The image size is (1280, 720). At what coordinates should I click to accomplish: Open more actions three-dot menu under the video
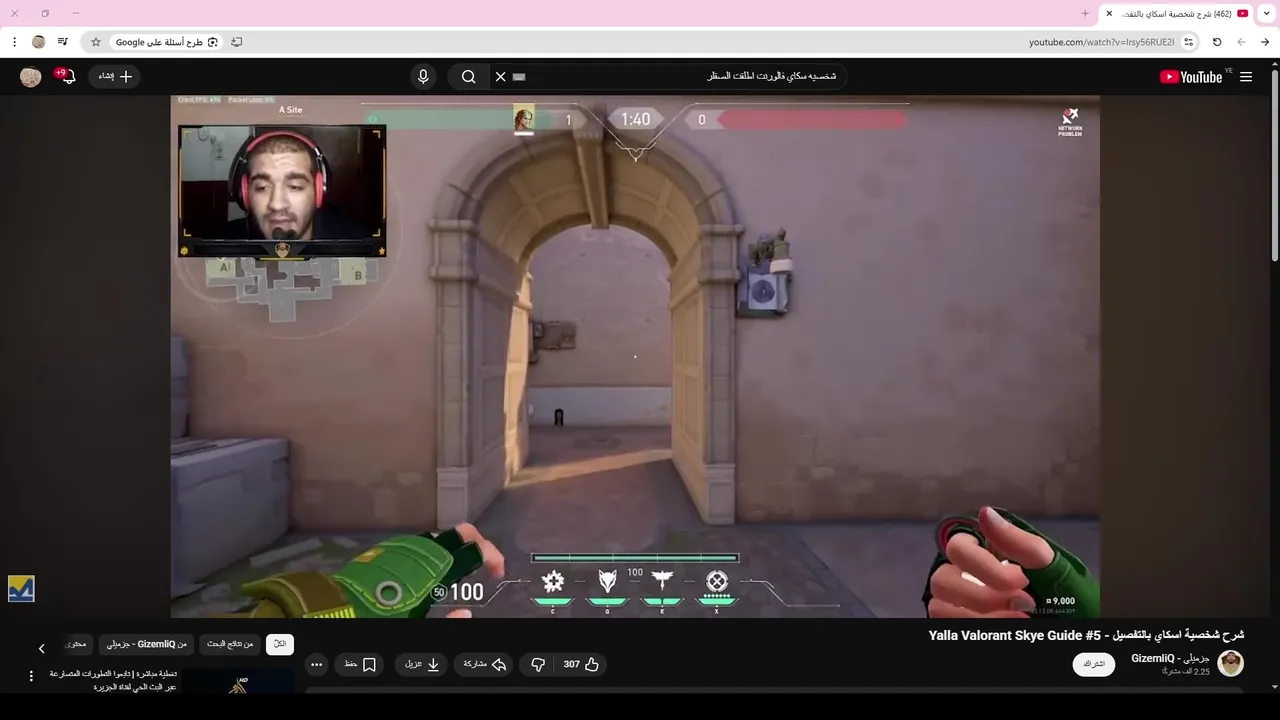tap(316, 664)
